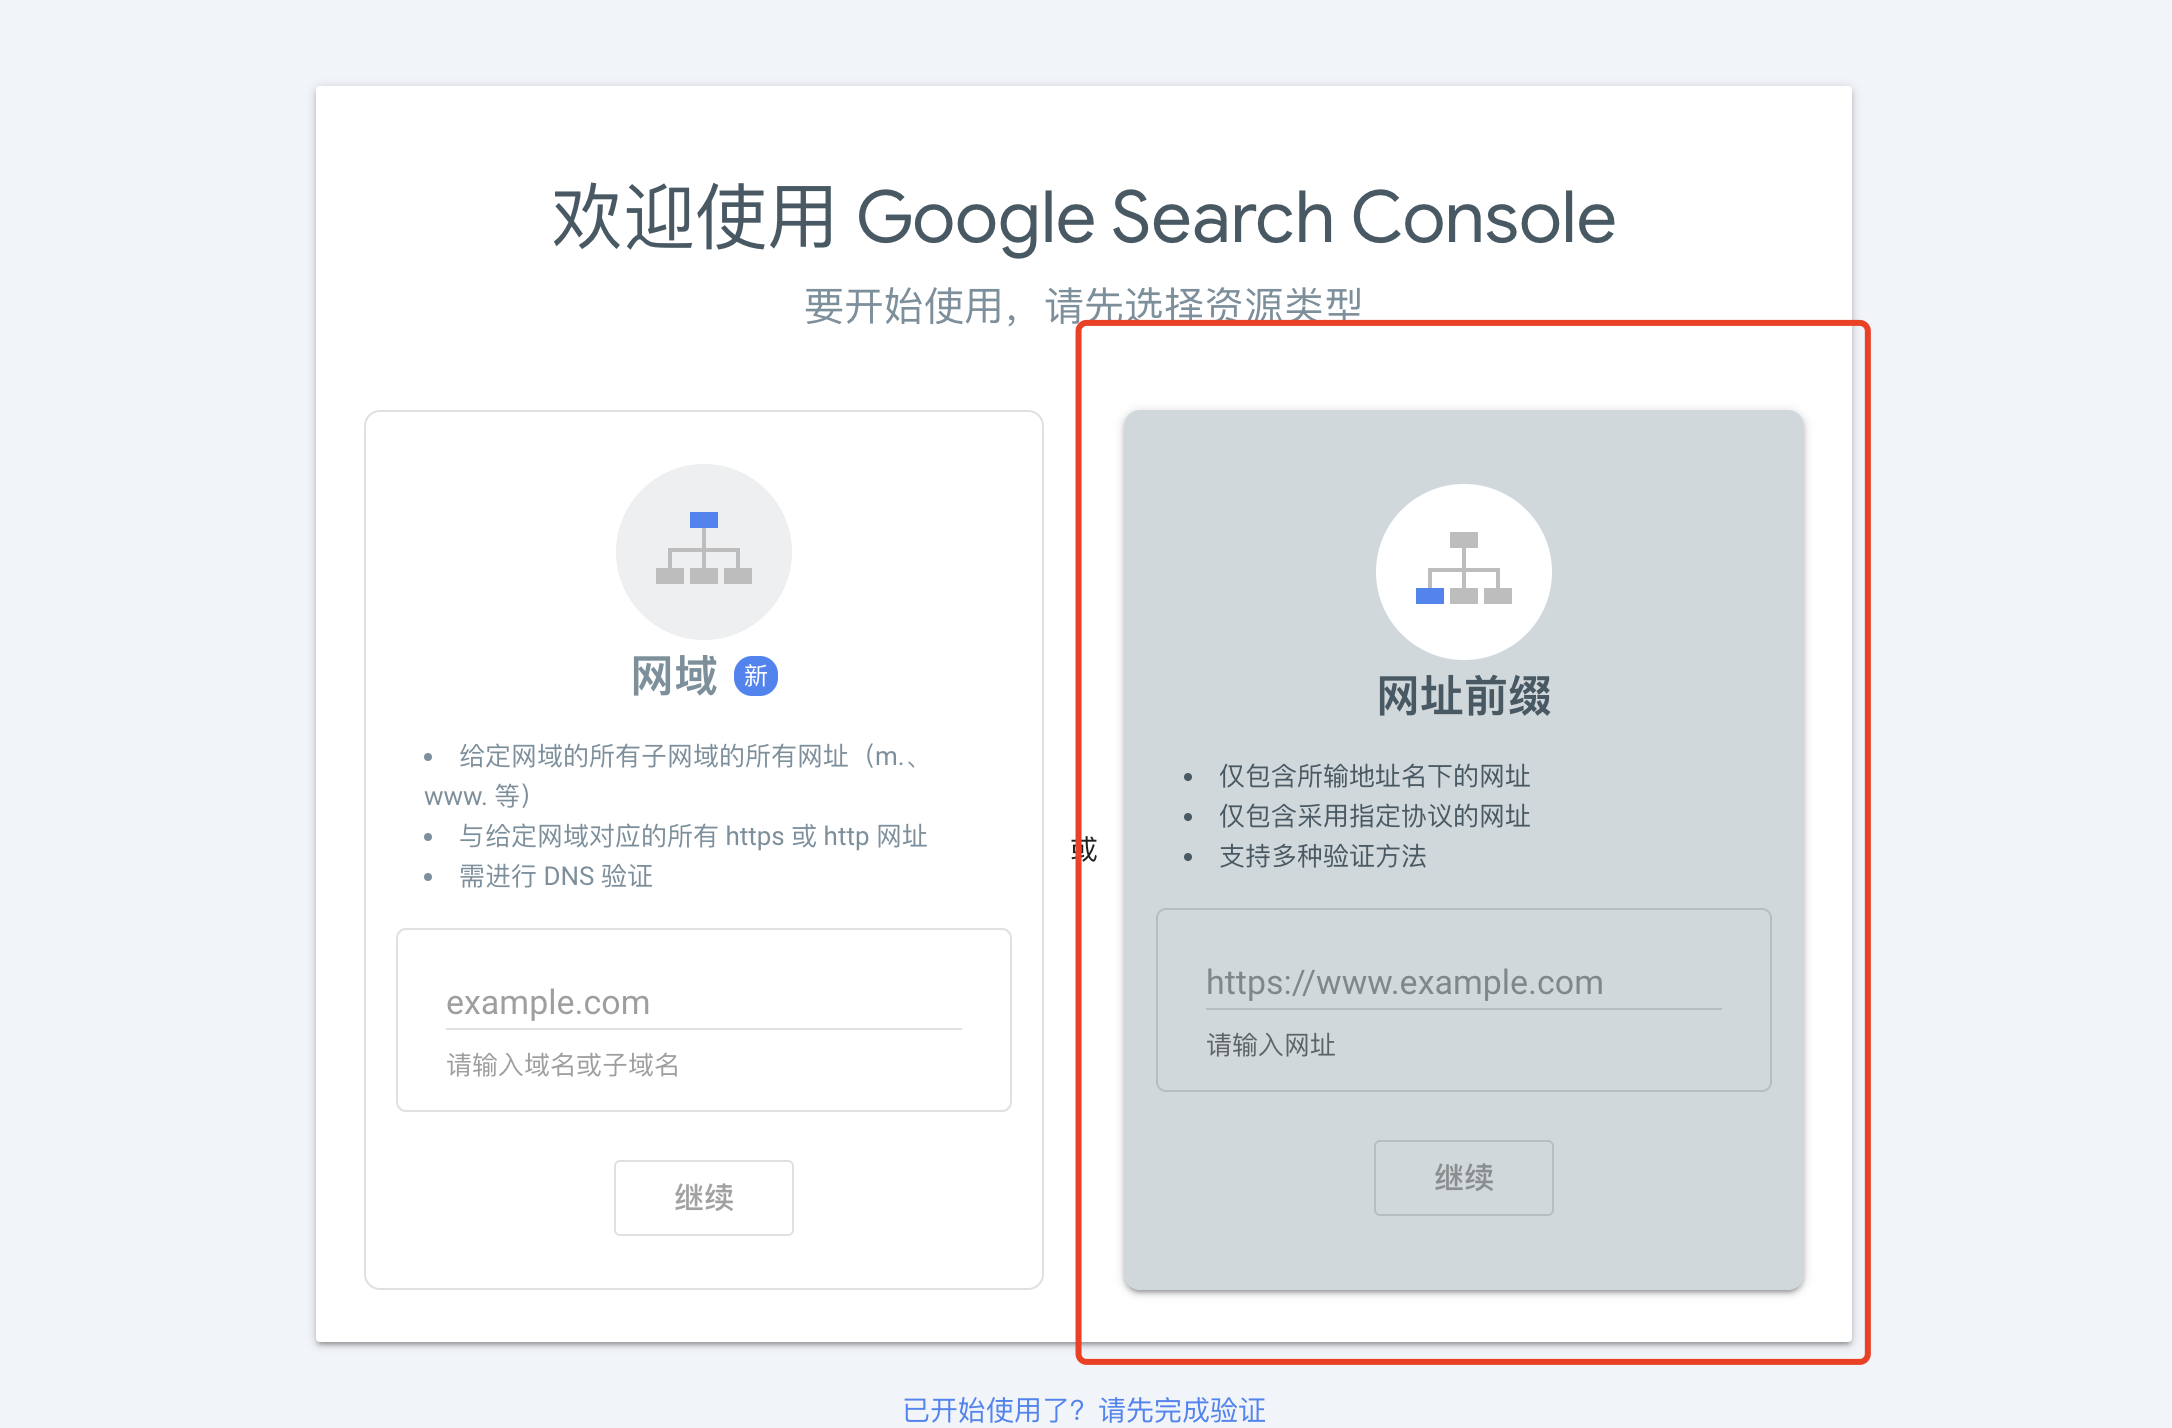Click the URL prefix network icon
The height and width of the screenshot is (1428, 2172).
pos(1464,571)
